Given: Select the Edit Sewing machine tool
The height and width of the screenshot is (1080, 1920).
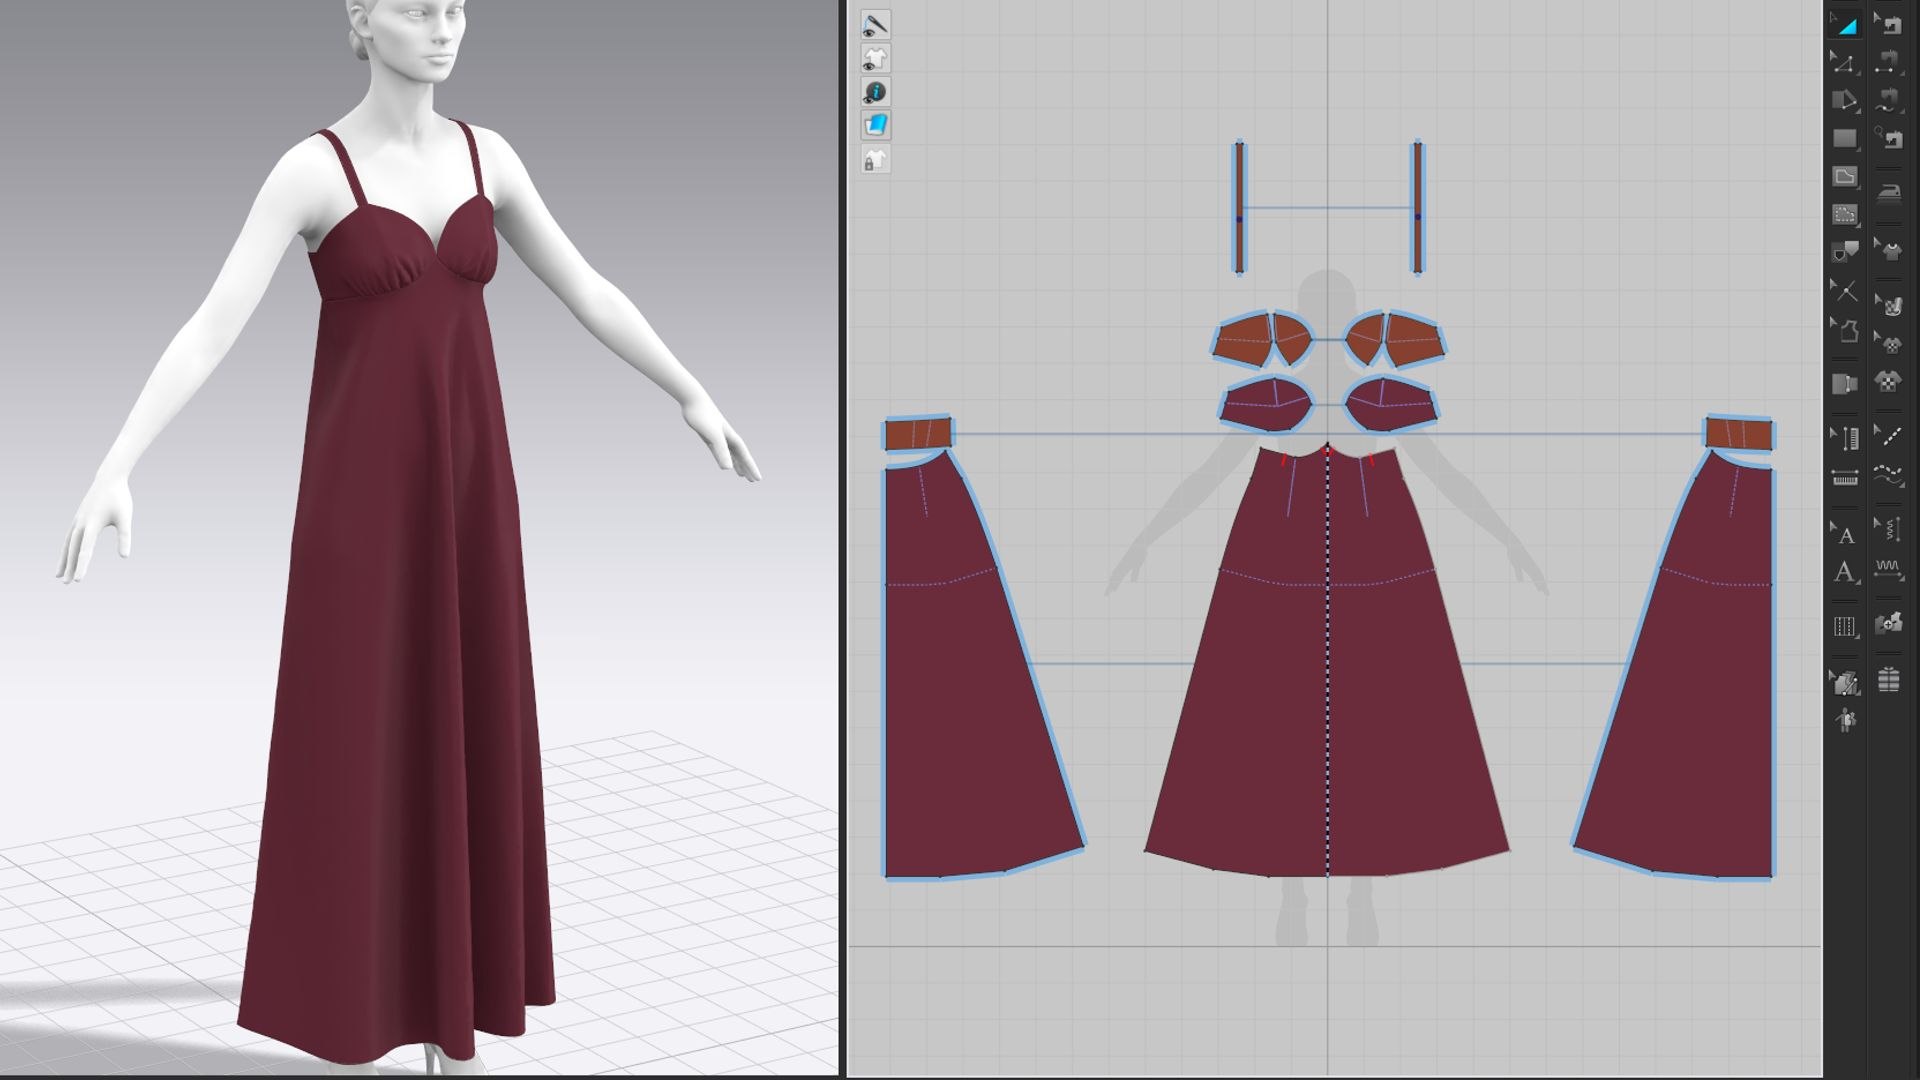Looking at the screenshot, I should pyautogui.click(x=1888, y=25).
